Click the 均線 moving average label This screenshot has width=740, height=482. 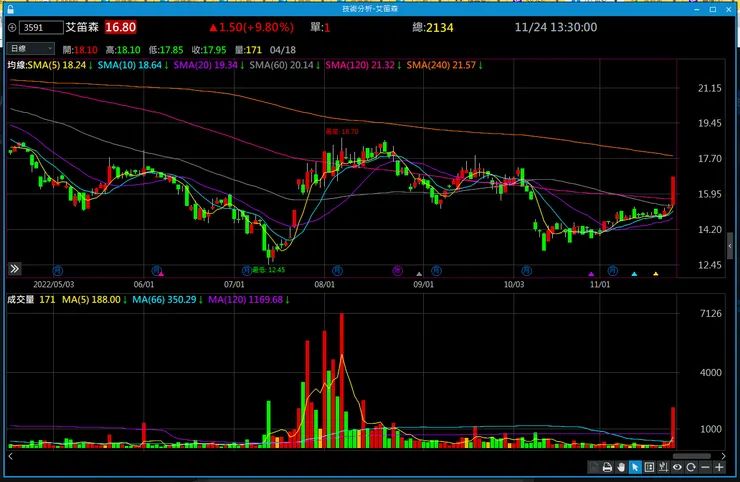[17, 65]
